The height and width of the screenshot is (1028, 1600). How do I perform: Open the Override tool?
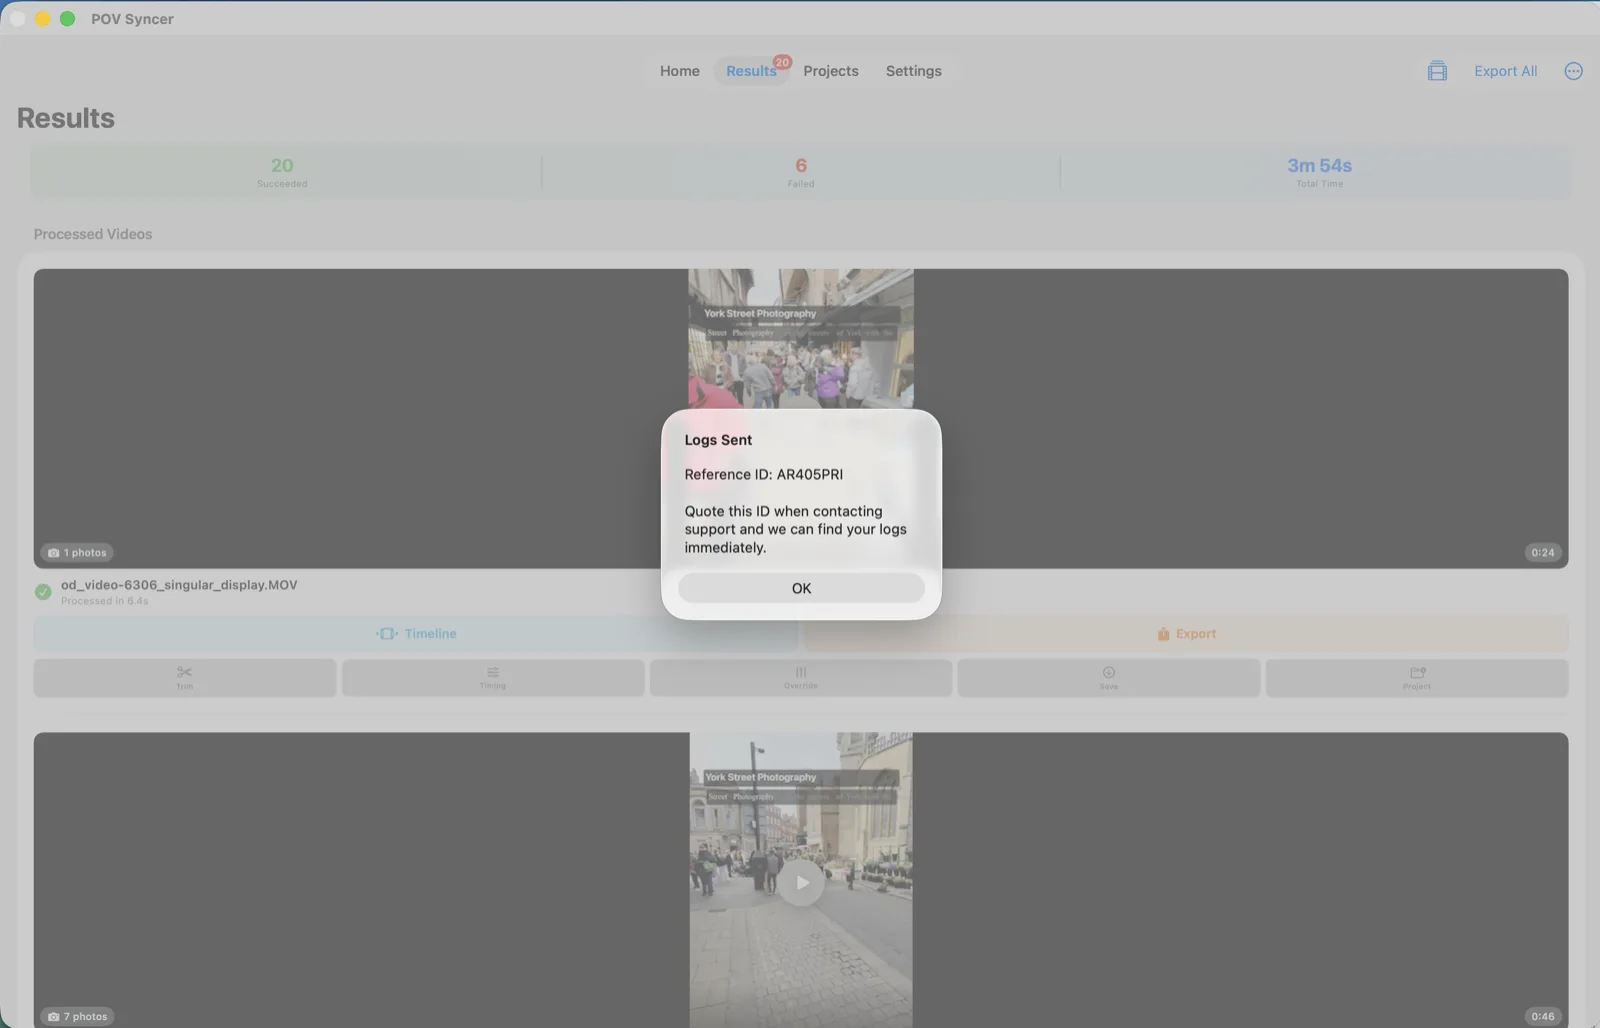coord(801,678)
